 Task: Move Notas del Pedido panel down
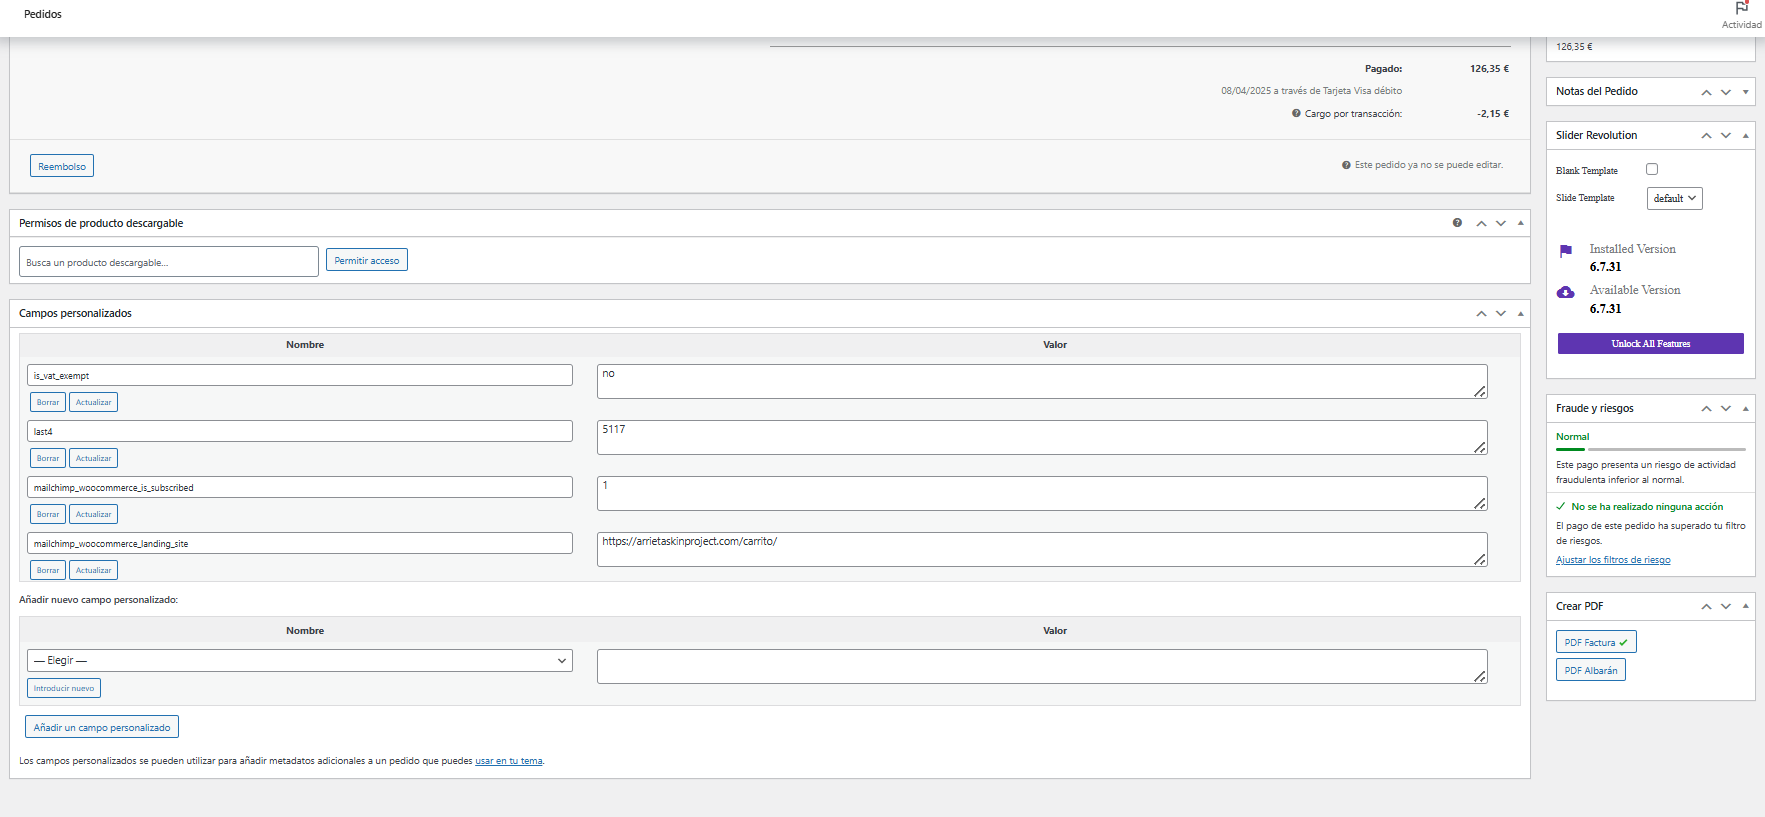coord(1726,92)
